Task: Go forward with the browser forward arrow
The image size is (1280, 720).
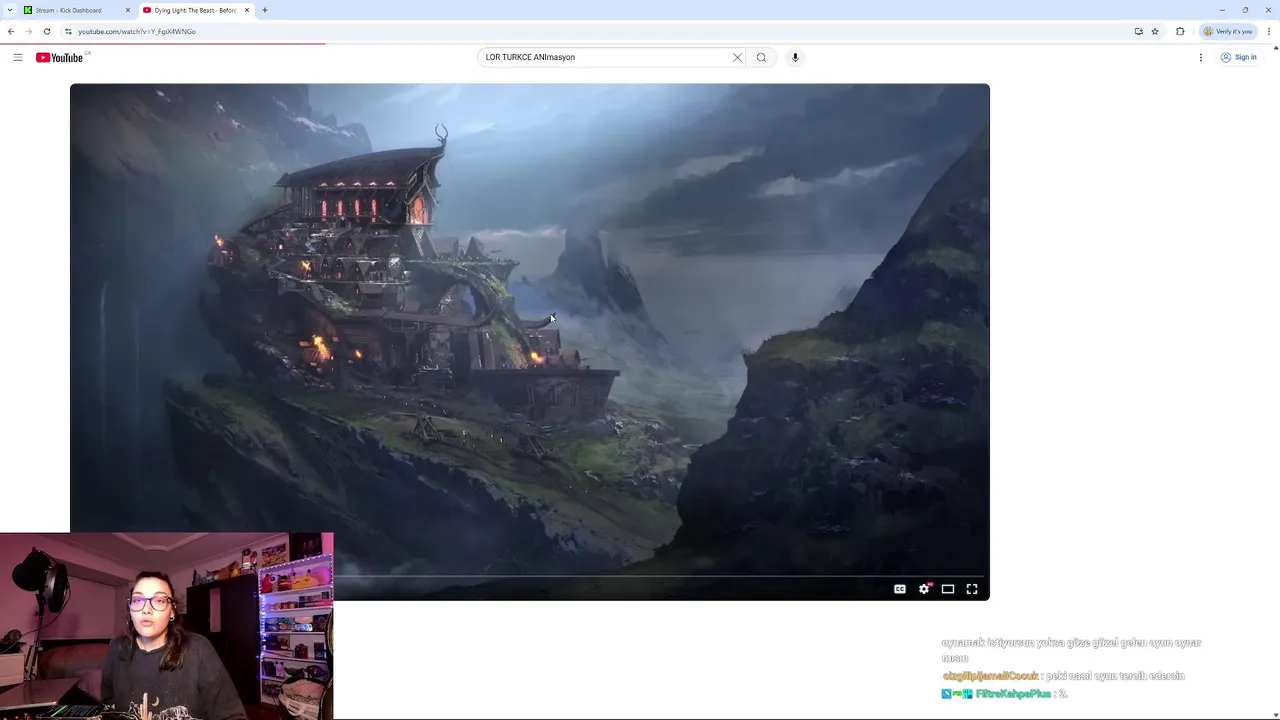Action: [28, 31]
